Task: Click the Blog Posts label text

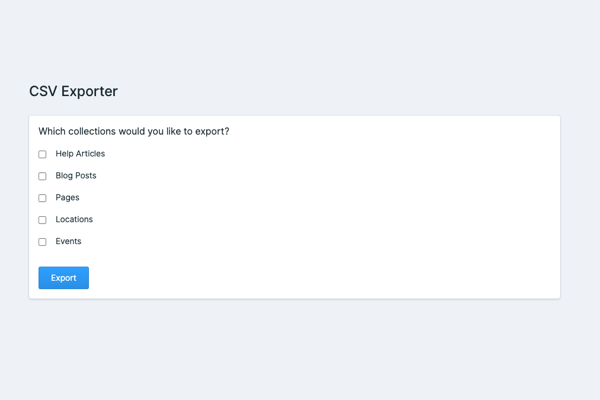Action: [x=76, y=176]
